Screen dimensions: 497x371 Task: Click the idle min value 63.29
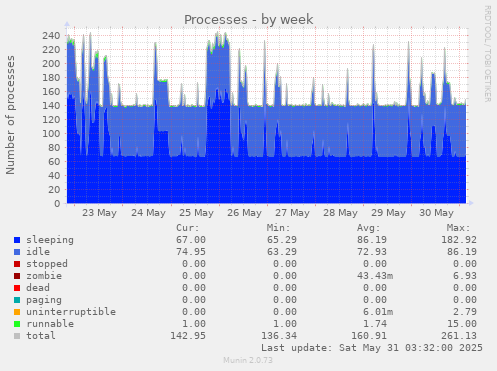(282, 252)
